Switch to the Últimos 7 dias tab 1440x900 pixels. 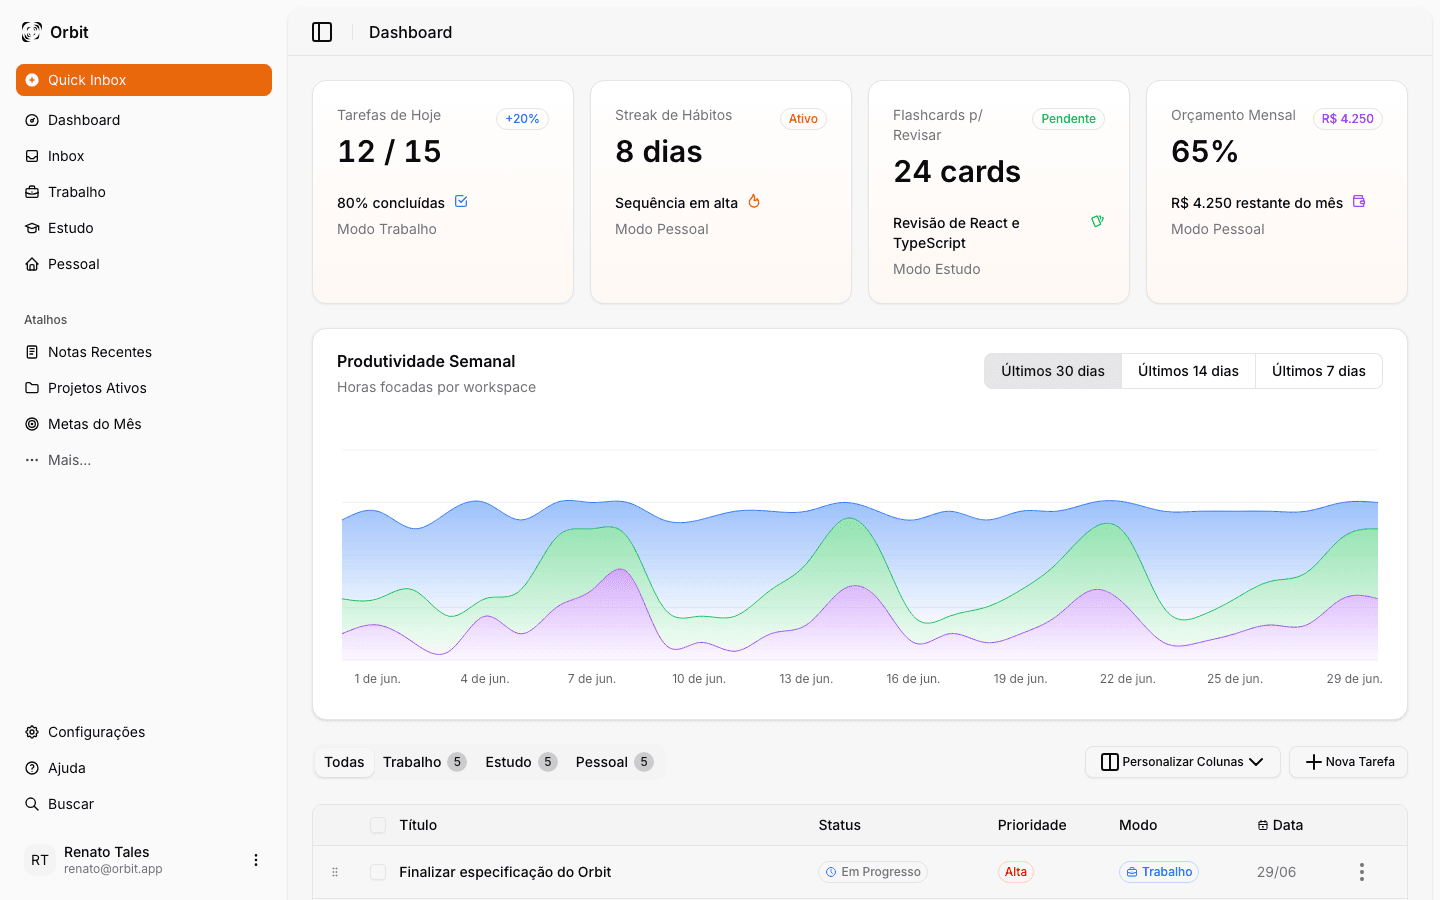1318,371
